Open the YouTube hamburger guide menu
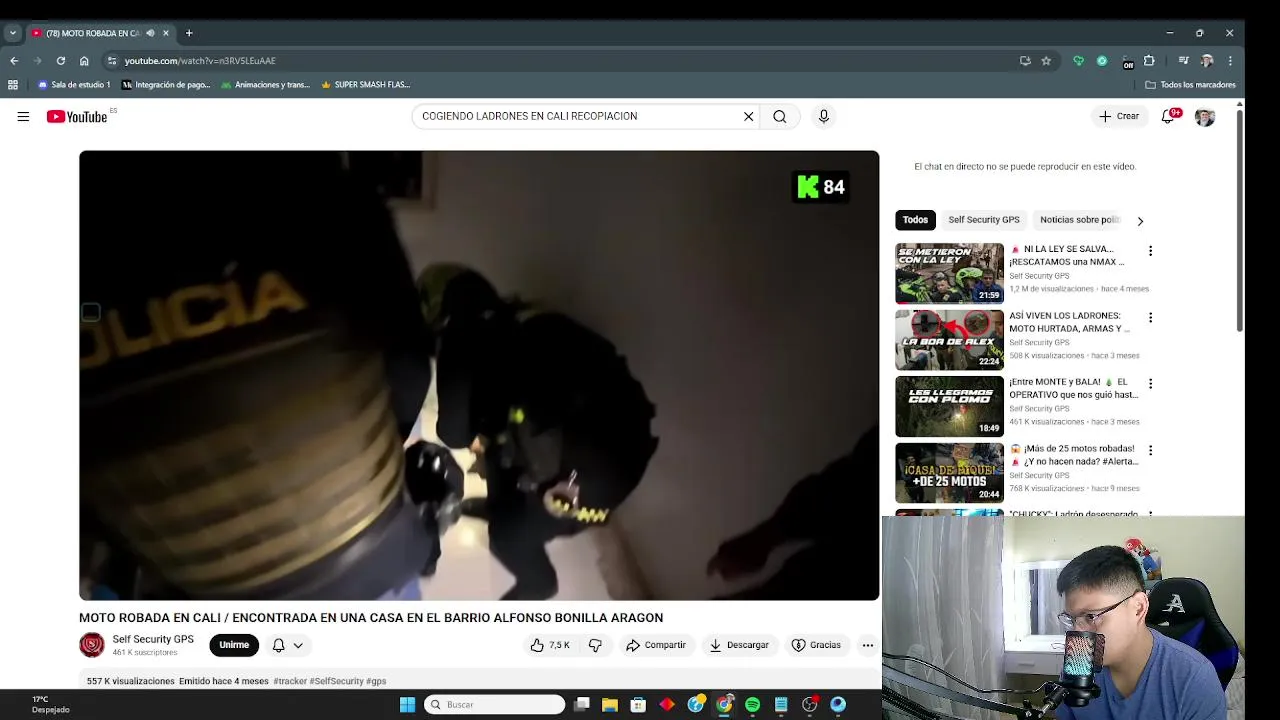The width and height of the screenshot is (1280, 720). (23, 116)
